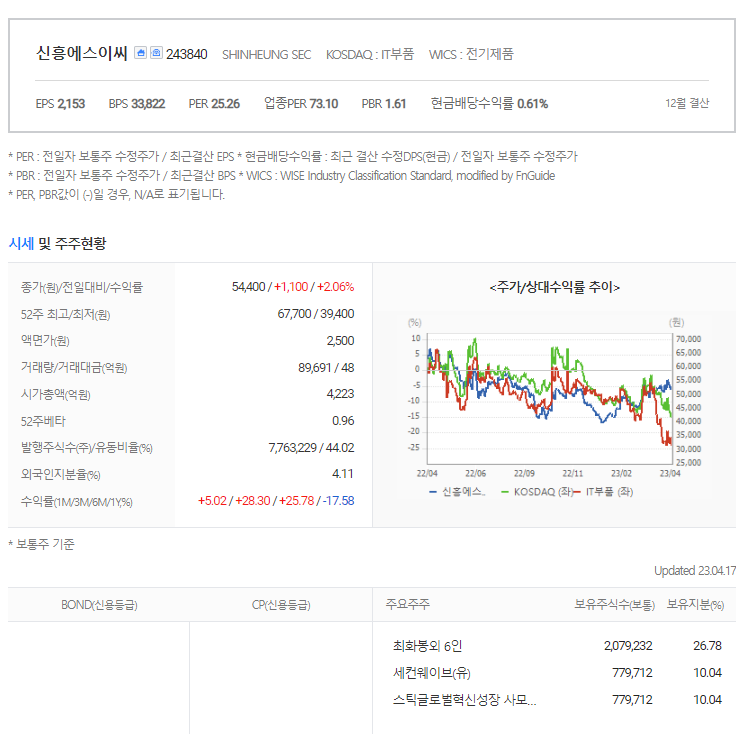The width and height of the screenshot is (749, 734).
Task: Click the 종가(원)/전일대비/수익률 row label
Action: tap(82, 287)
